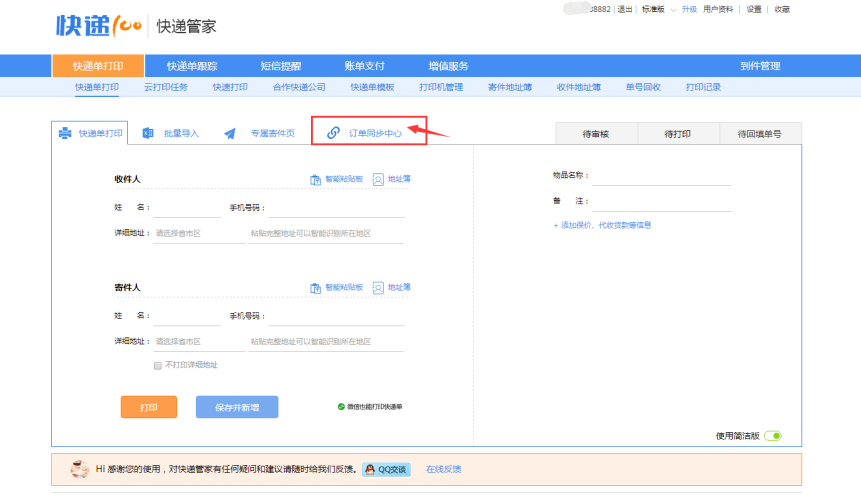The width and height of the screenshot is (861, 499).
Task: Click the Excel icon for 批量导入
Action: point(147,133)
